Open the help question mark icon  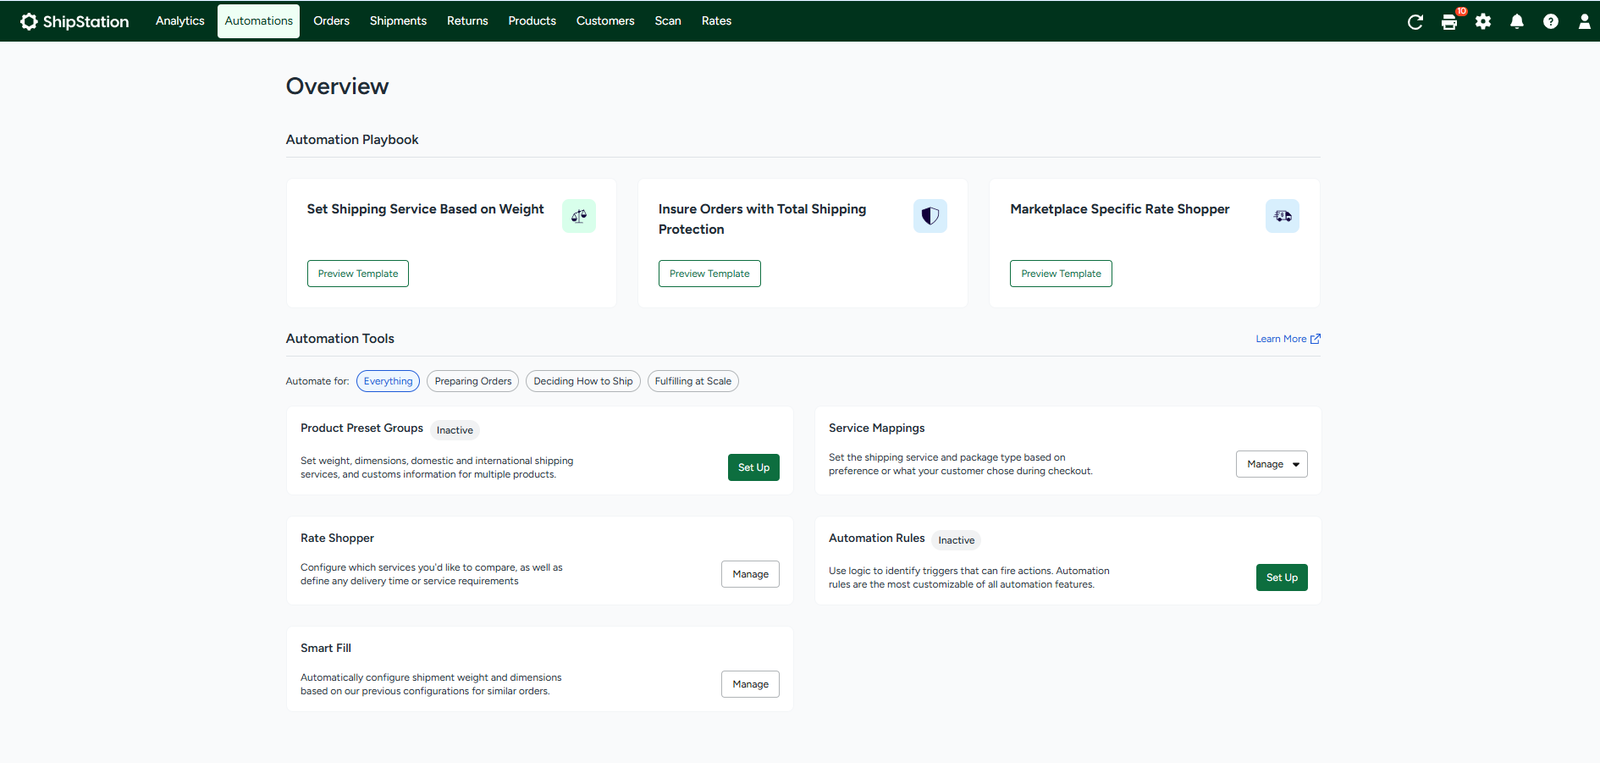[1550, 21]
